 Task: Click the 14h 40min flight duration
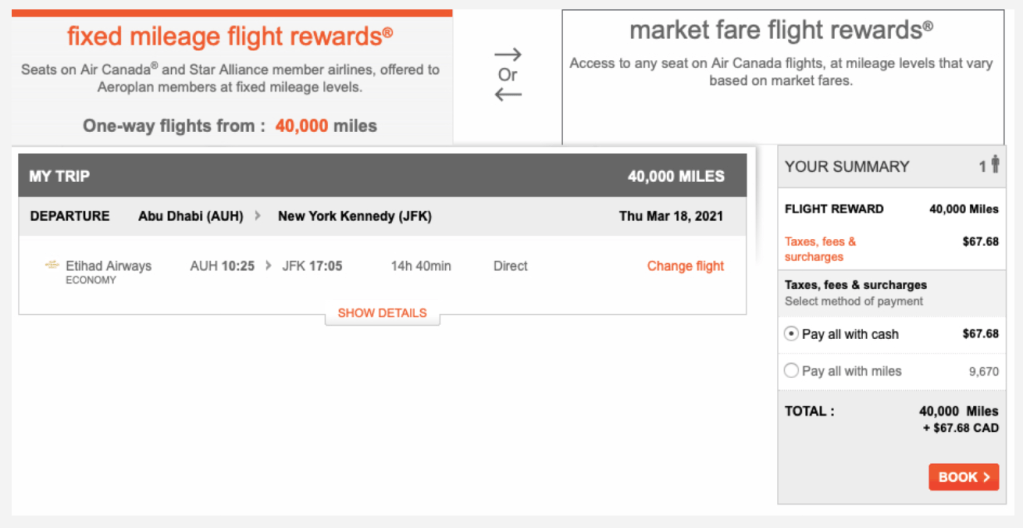pos(421,266)
